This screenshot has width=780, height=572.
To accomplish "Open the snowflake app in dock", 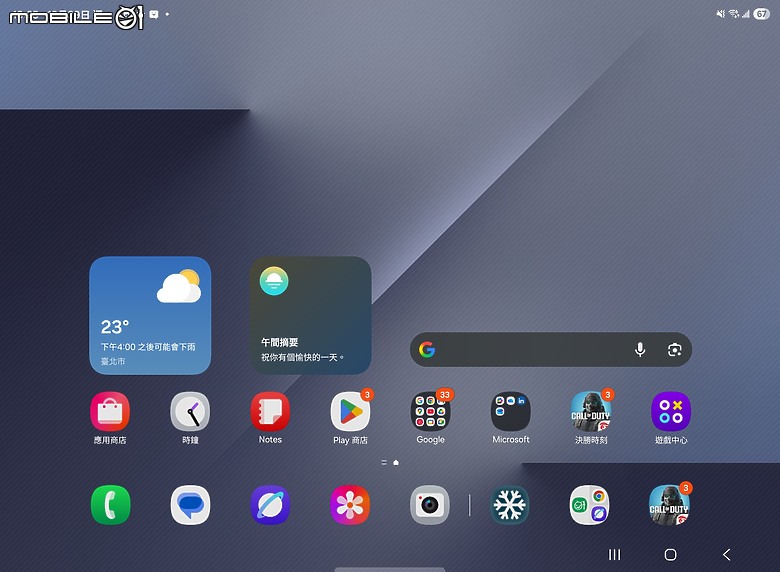I will point(509,505).
